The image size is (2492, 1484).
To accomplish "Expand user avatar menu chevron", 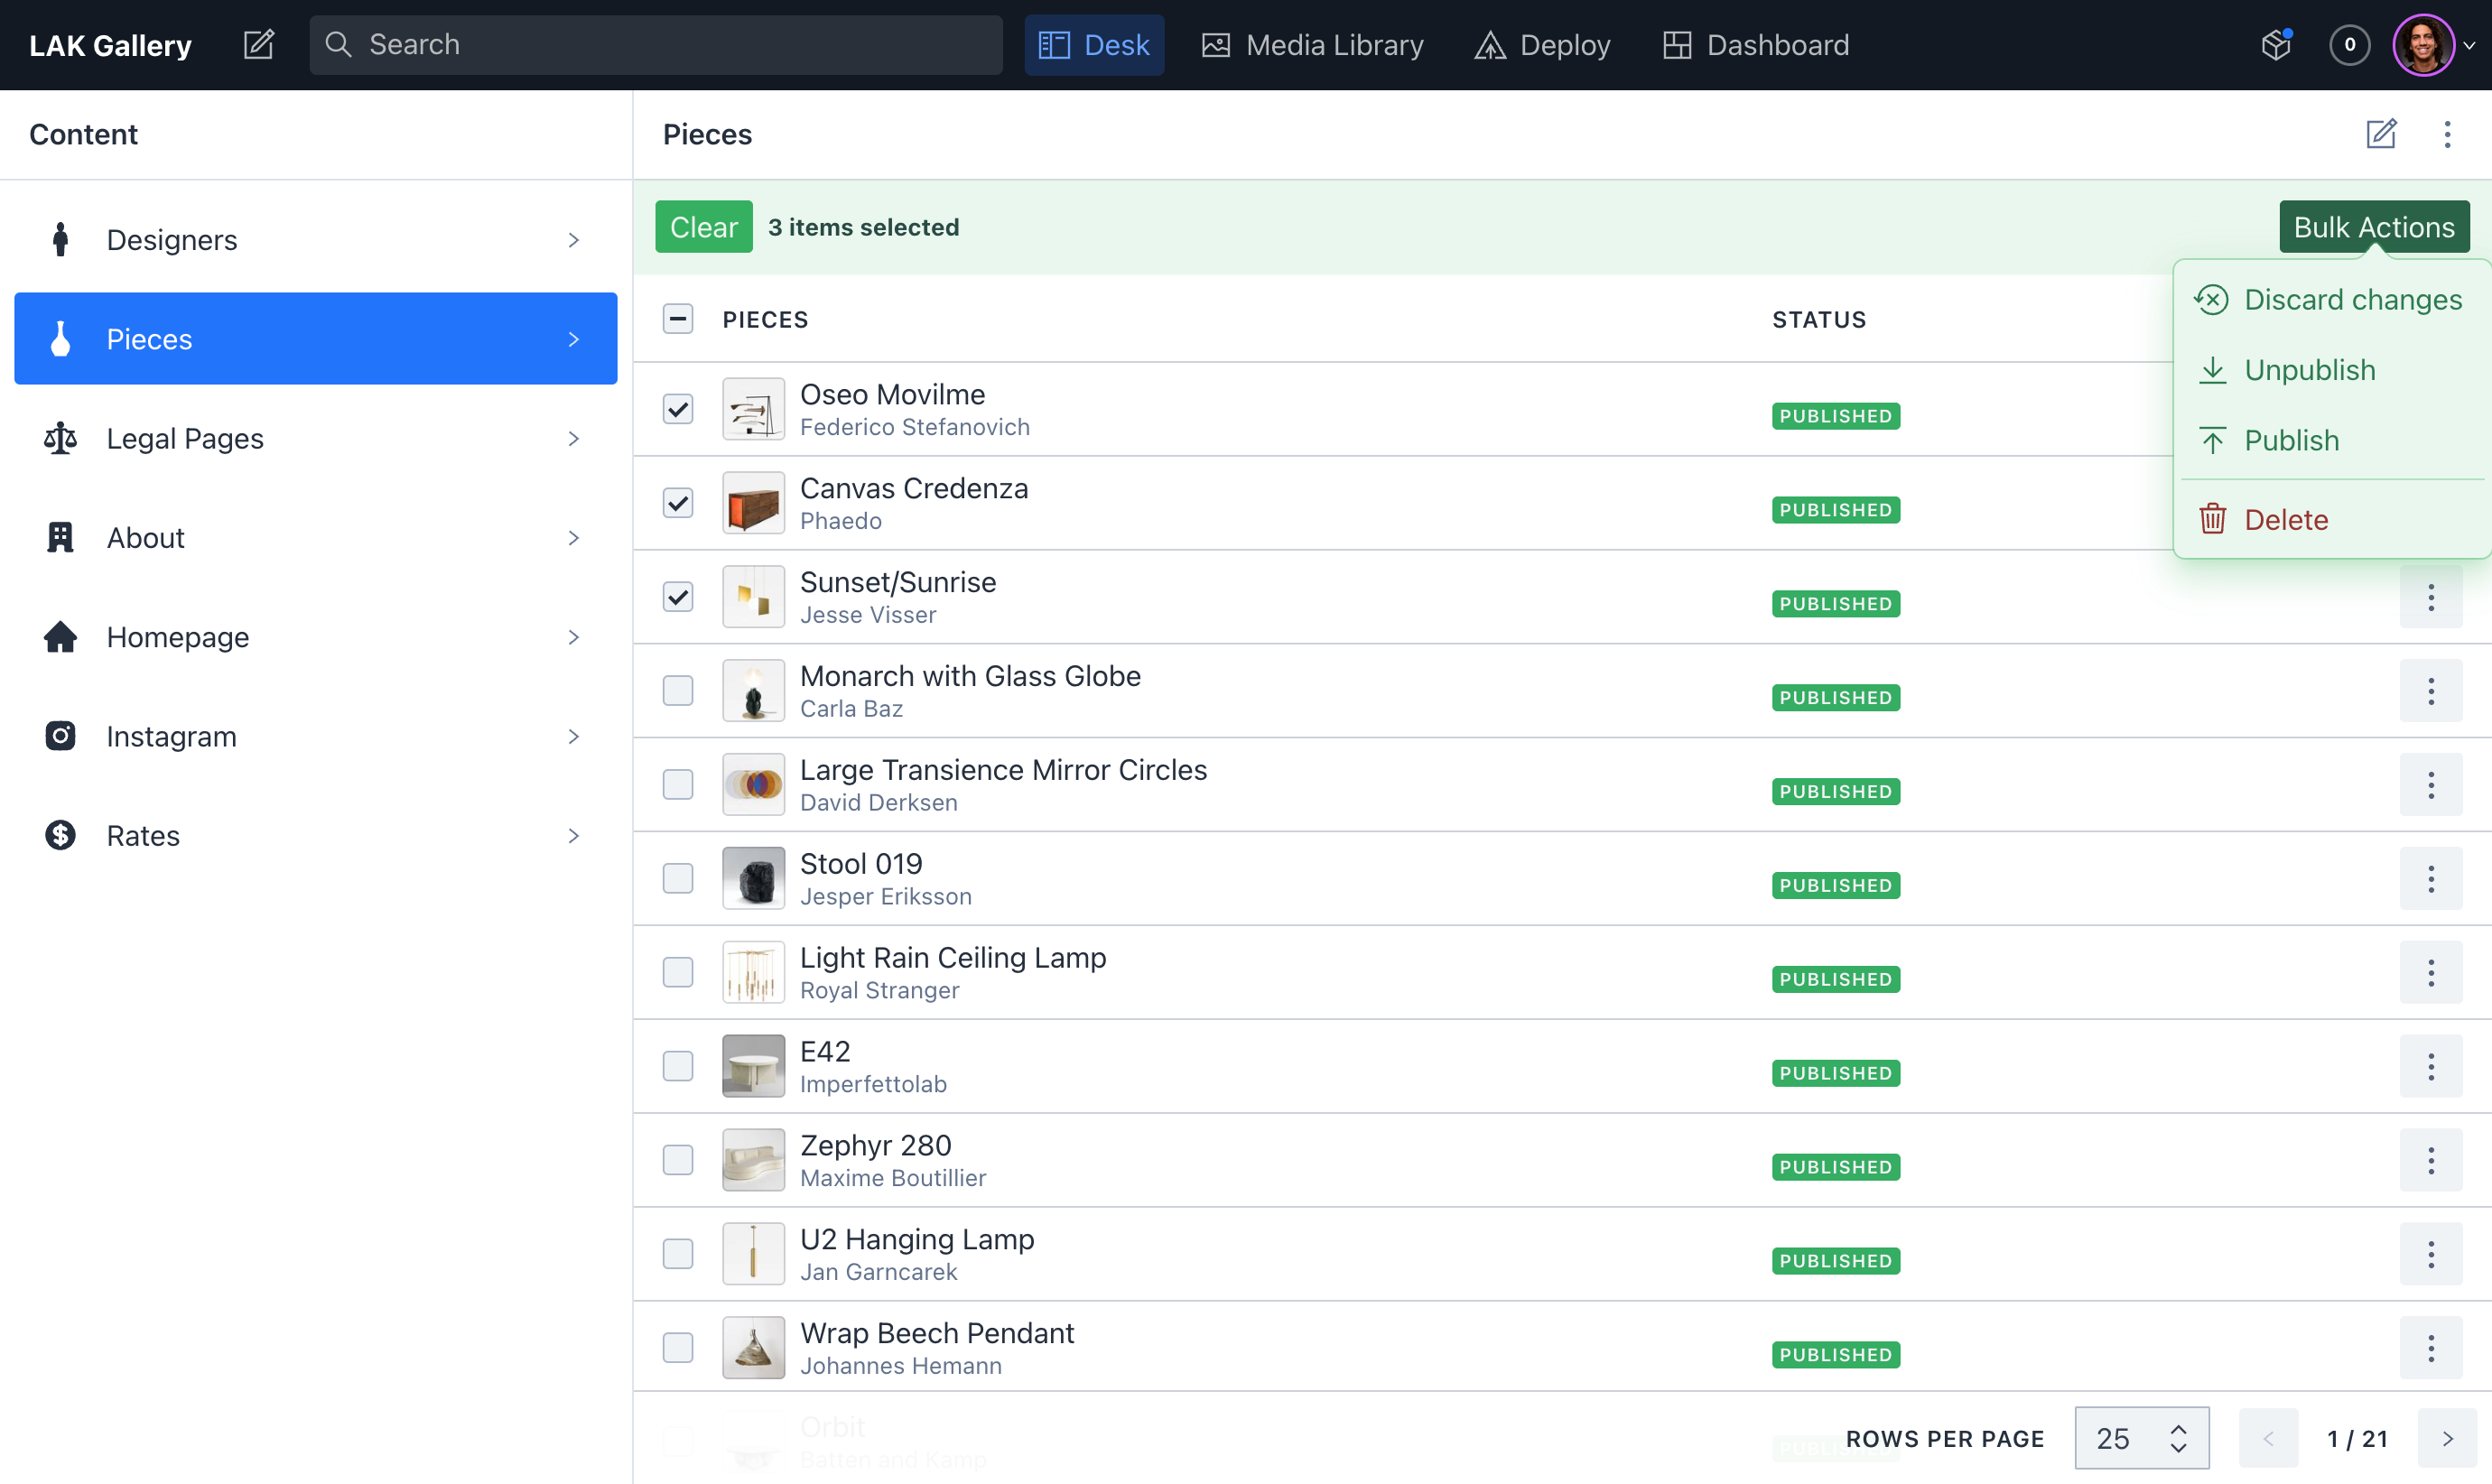I will click(x=2469, y=45).
